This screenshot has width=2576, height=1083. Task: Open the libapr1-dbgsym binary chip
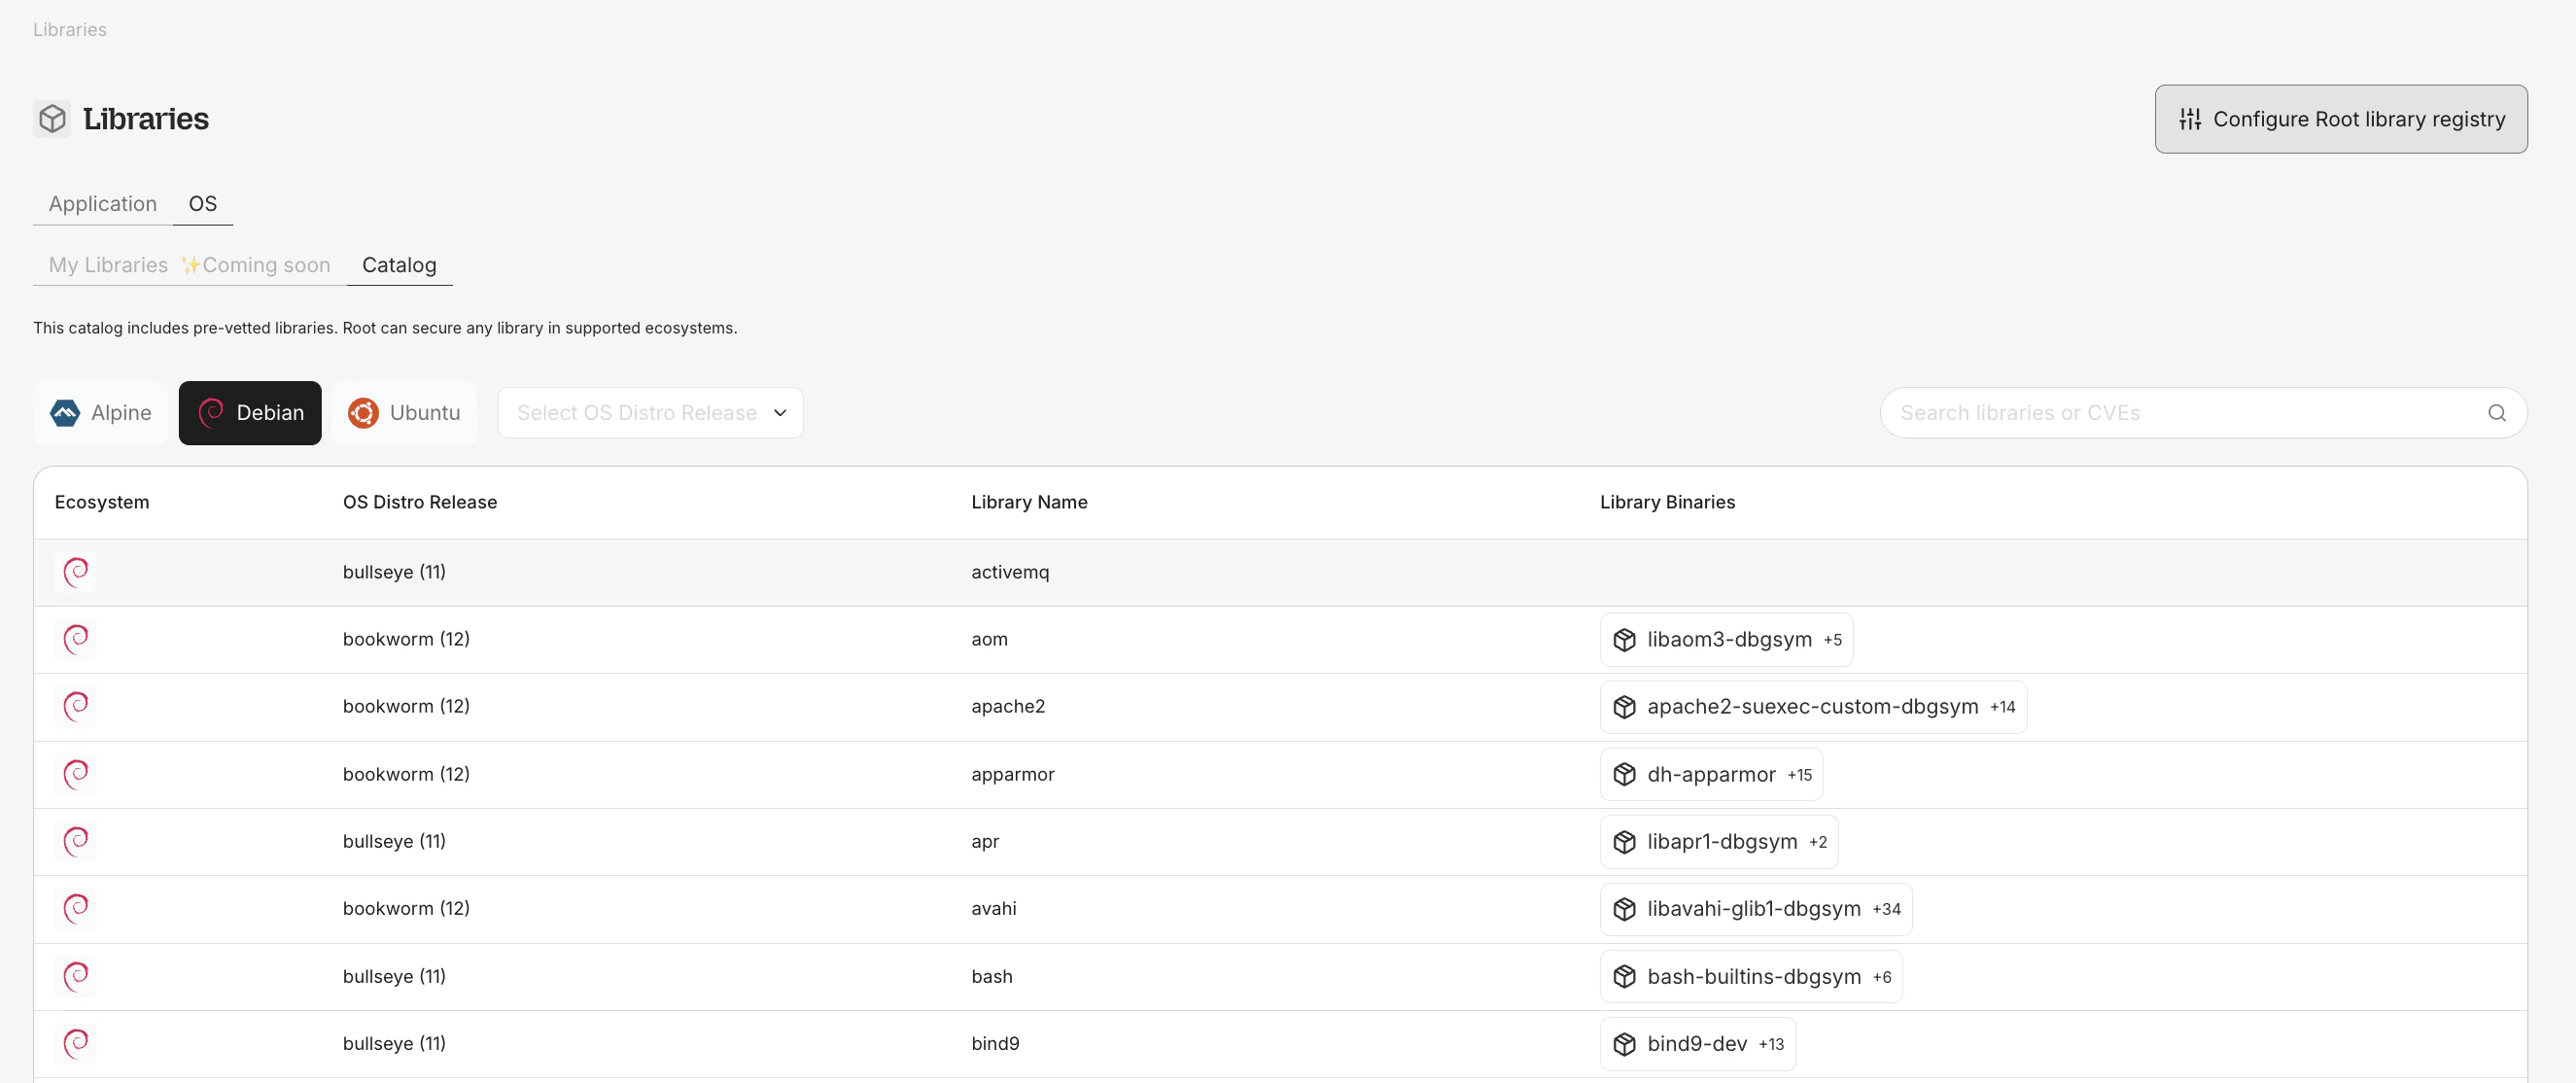pos(1721,842)
